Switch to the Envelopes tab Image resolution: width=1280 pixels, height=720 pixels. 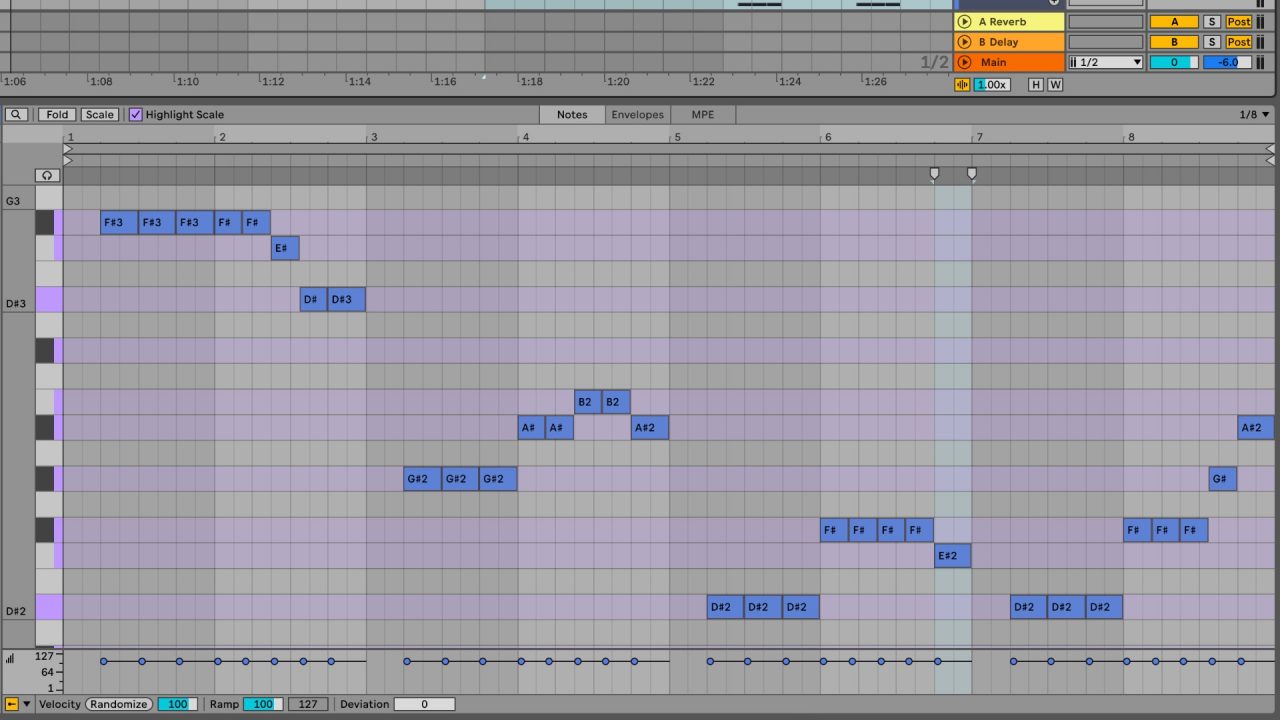tap(637, 114)
